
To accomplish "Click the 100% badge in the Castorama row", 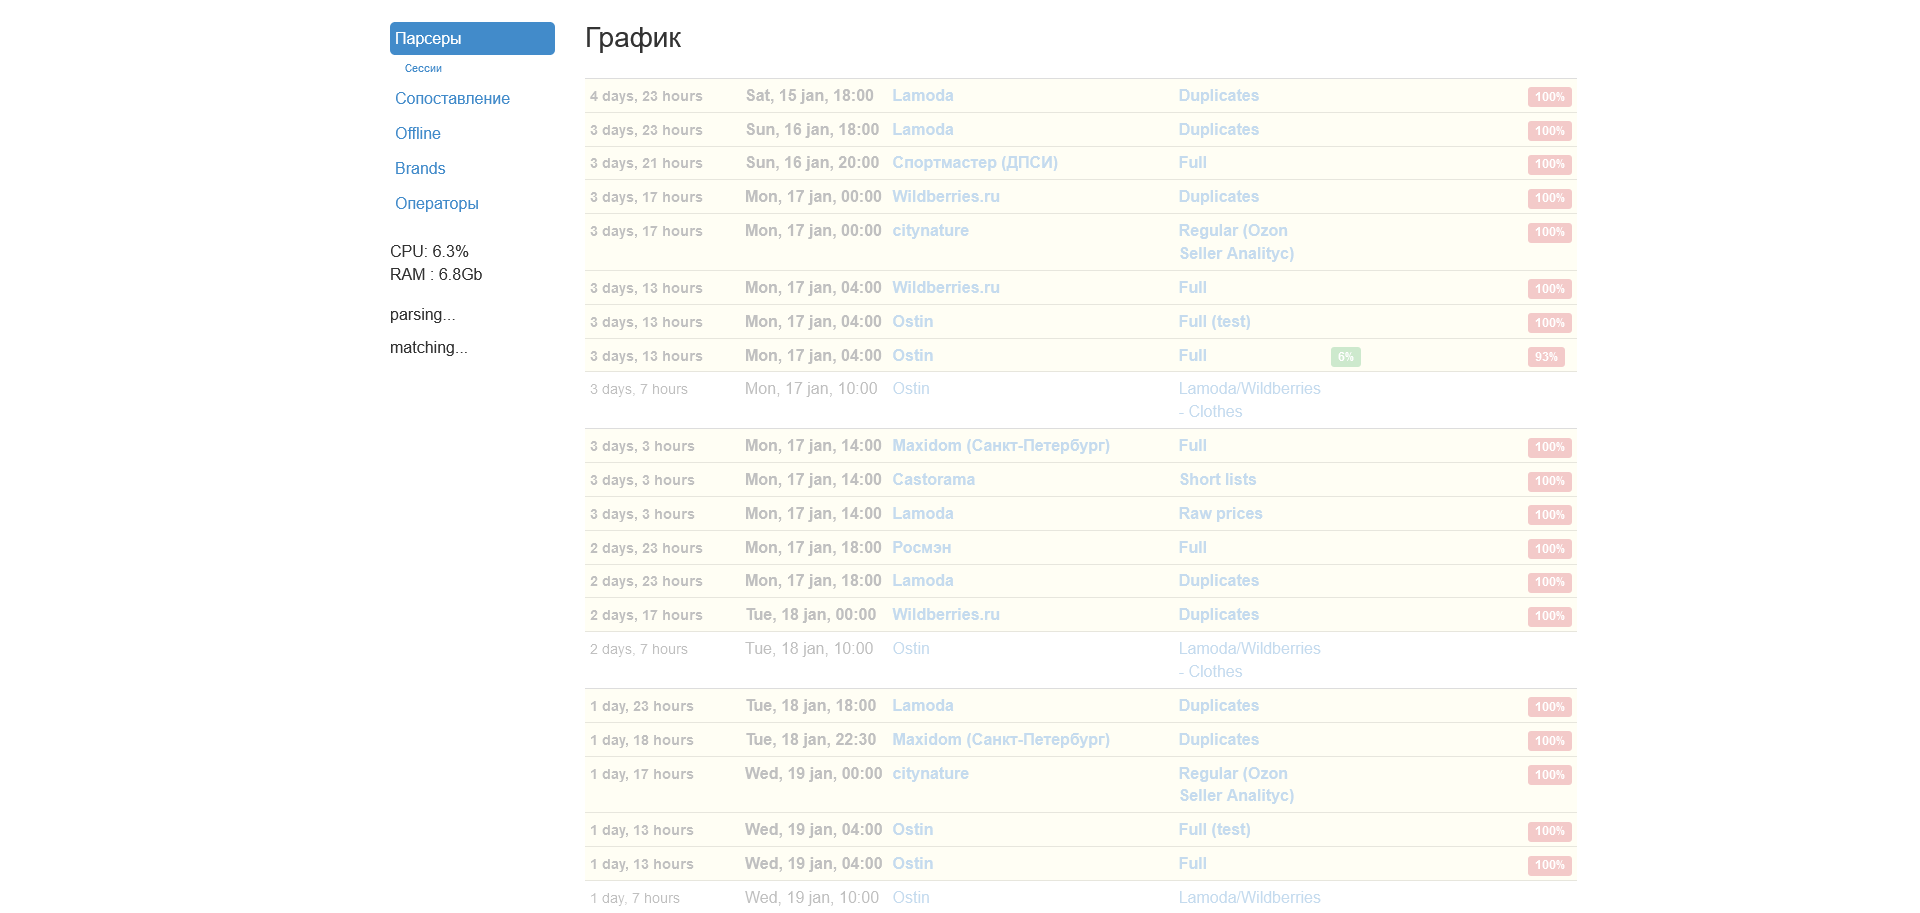I will tap(1549, 481).
